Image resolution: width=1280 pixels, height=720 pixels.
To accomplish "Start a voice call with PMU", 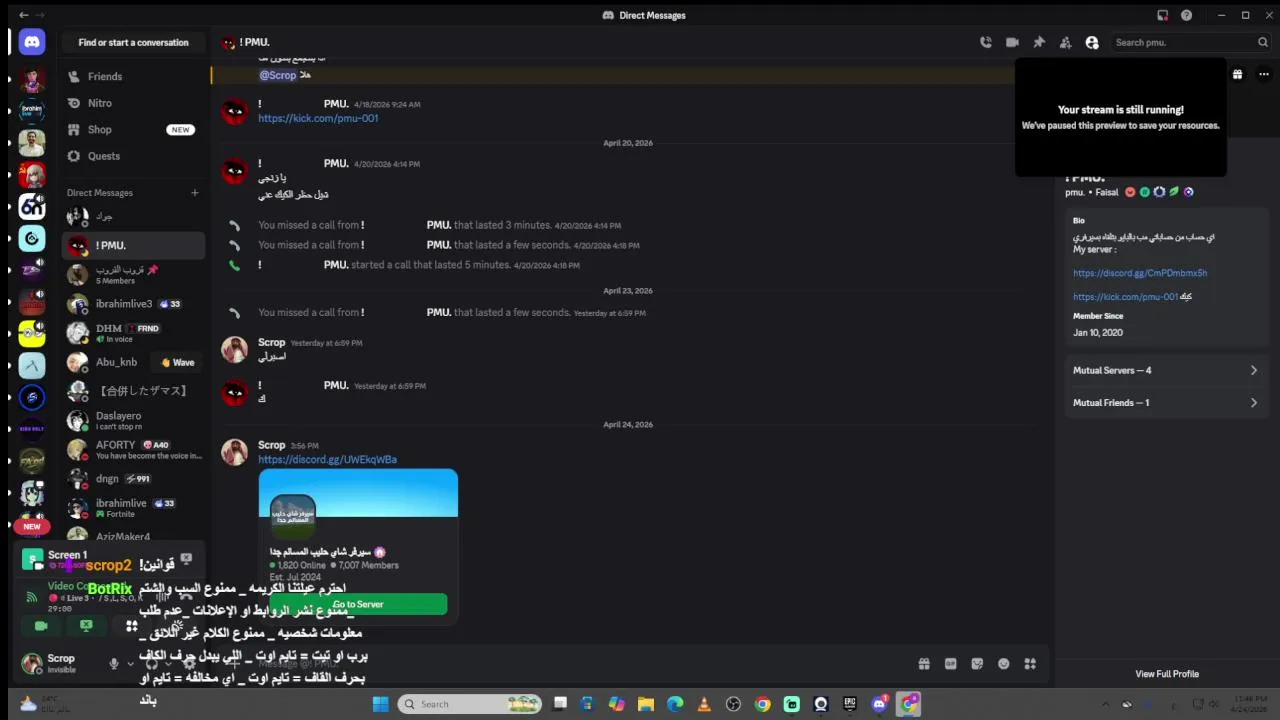I will pos(986,42).
